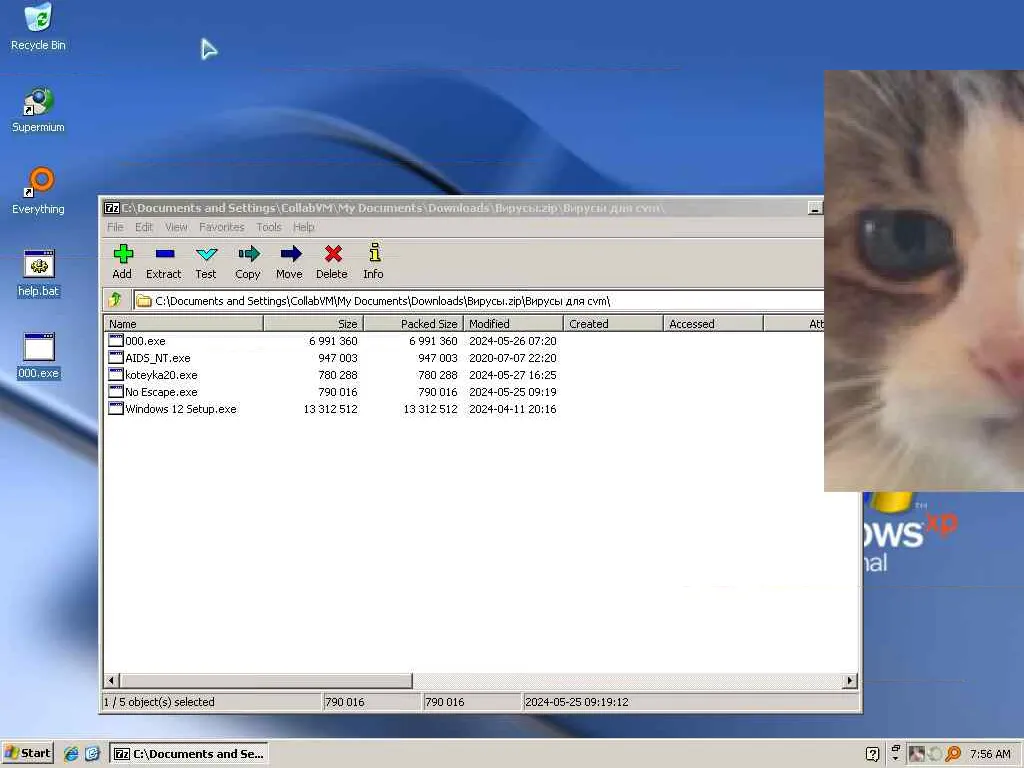
Task: Click the second quick launch icon
Action: 92,754
